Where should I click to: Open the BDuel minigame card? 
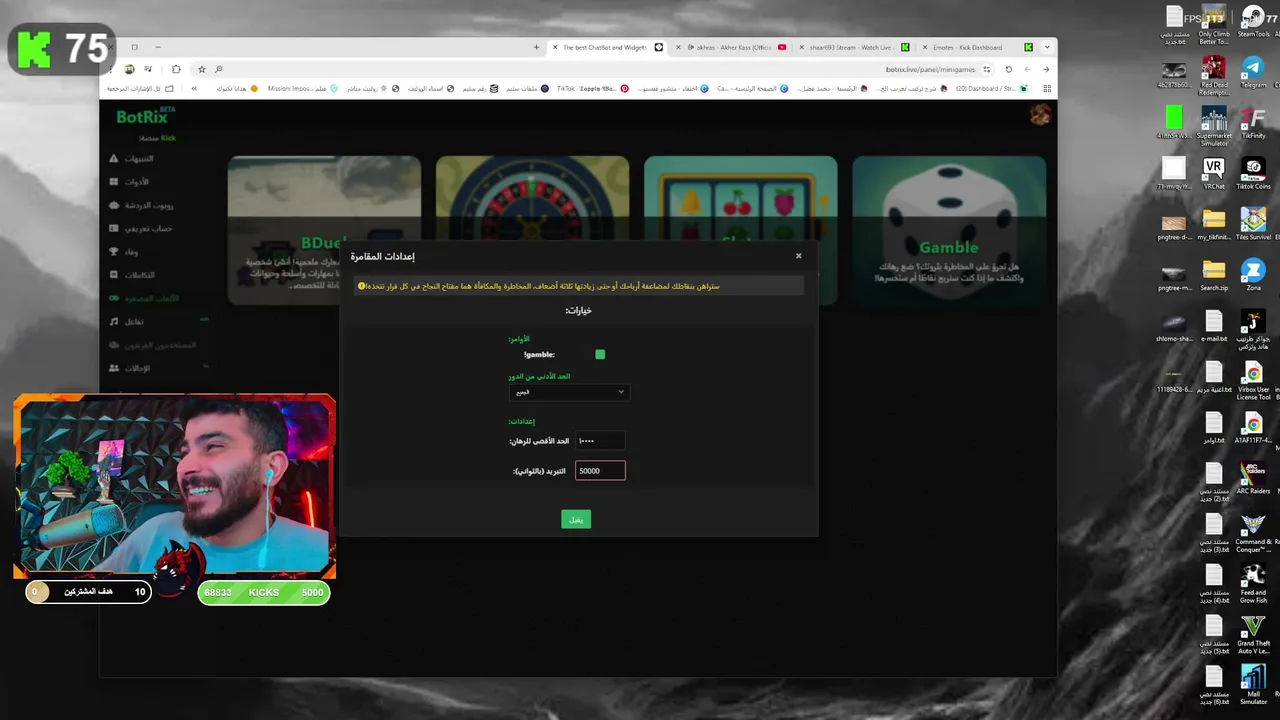point(324,229)
